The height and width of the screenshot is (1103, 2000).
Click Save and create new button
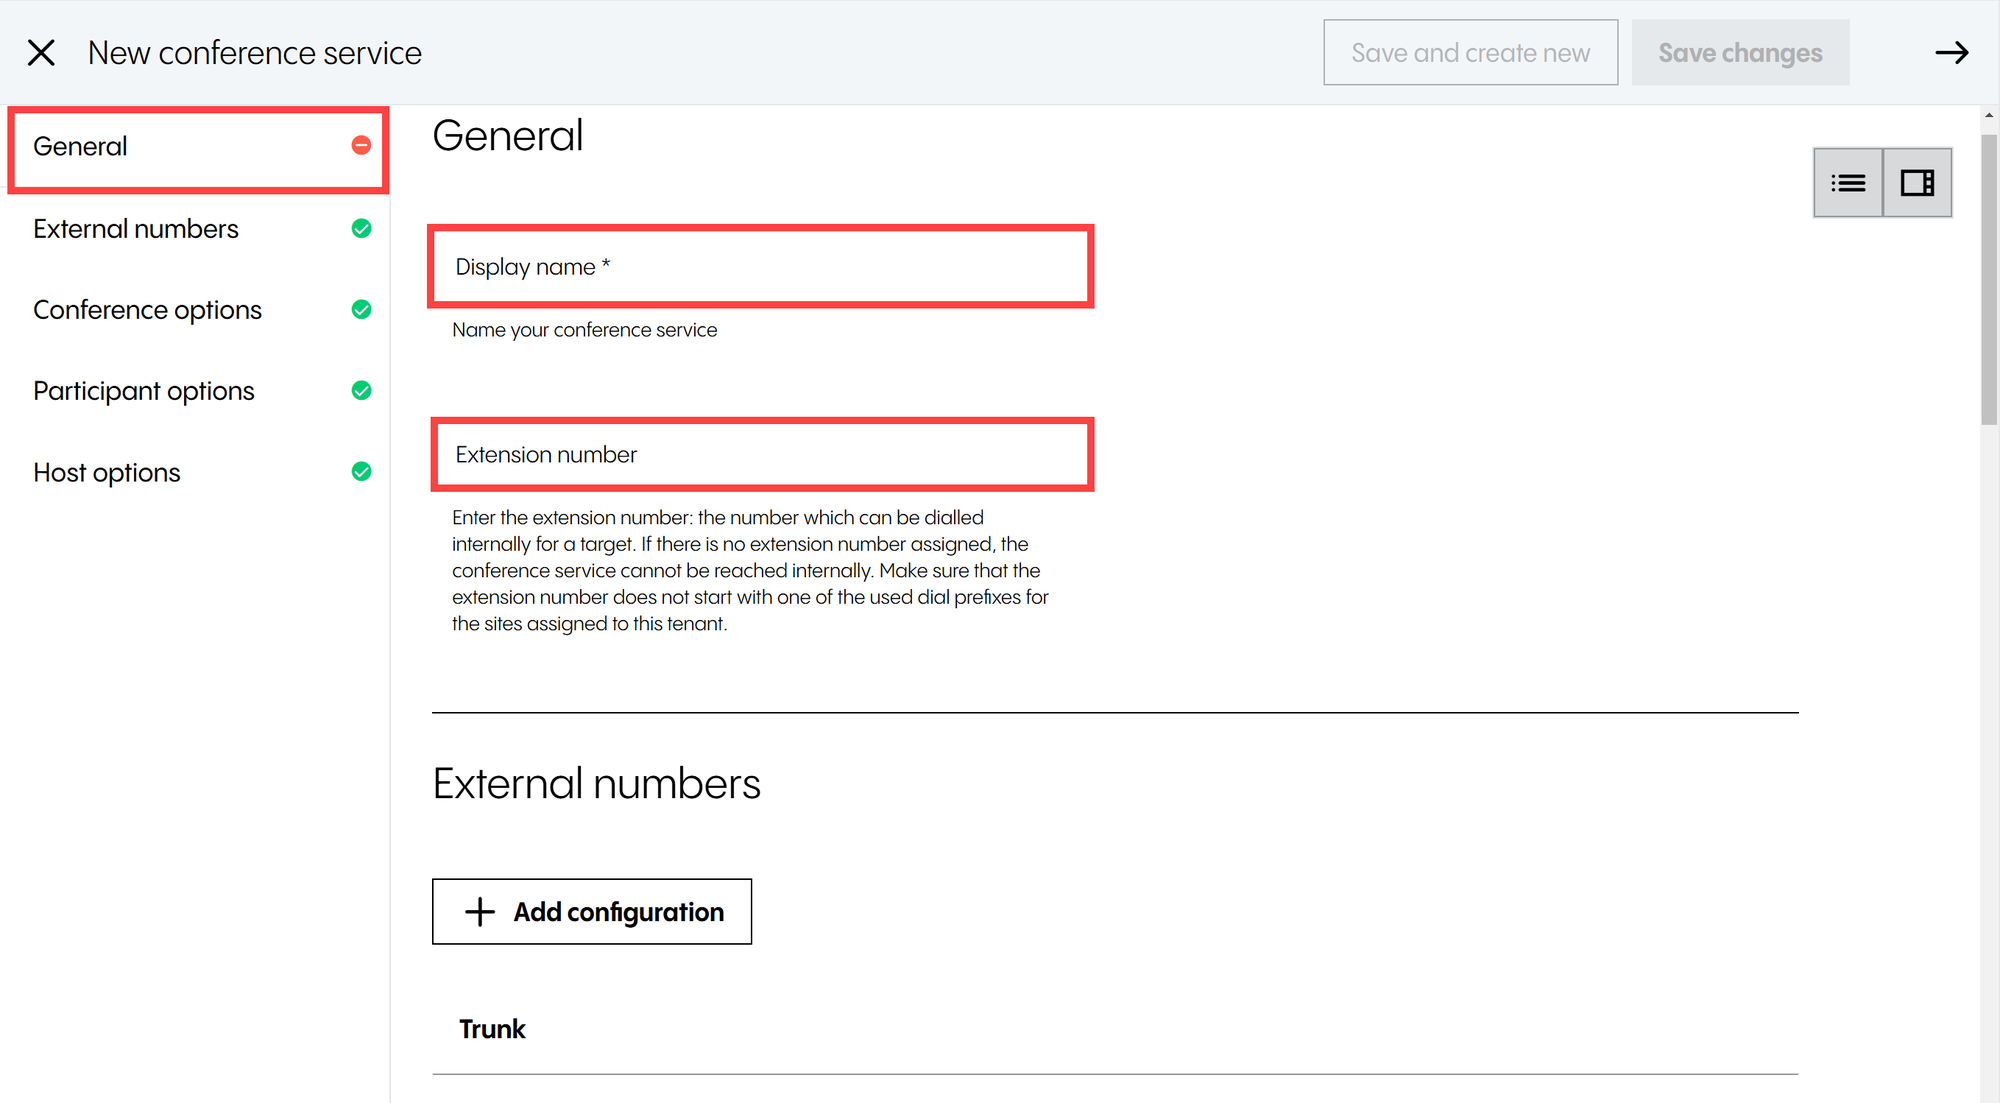(x=1470, y=53)
